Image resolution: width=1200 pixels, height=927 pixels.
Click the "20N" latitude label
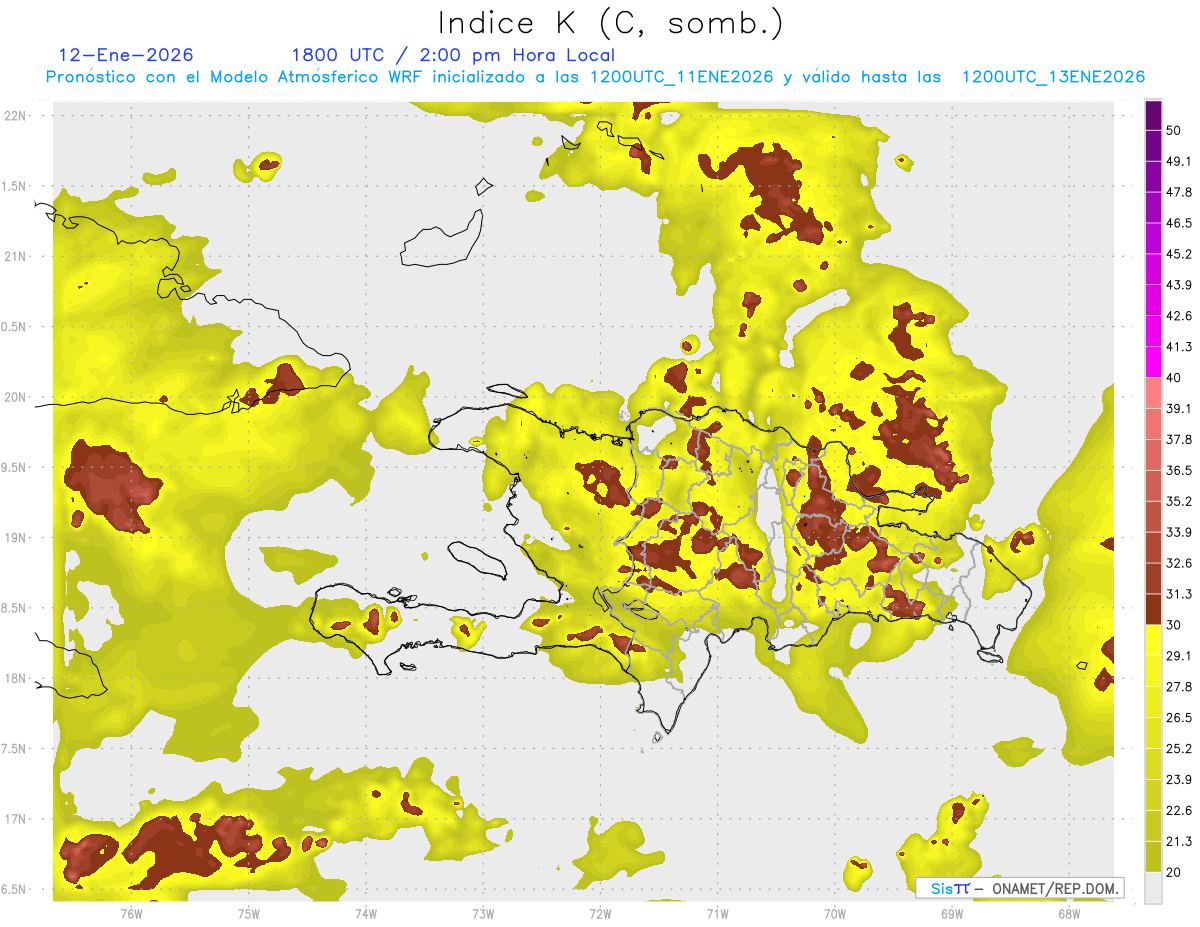16,397
